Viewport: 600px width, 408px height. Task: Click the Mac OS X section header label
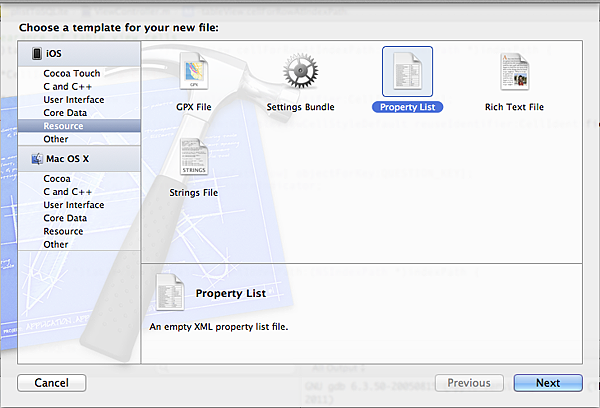coord(68,159)
